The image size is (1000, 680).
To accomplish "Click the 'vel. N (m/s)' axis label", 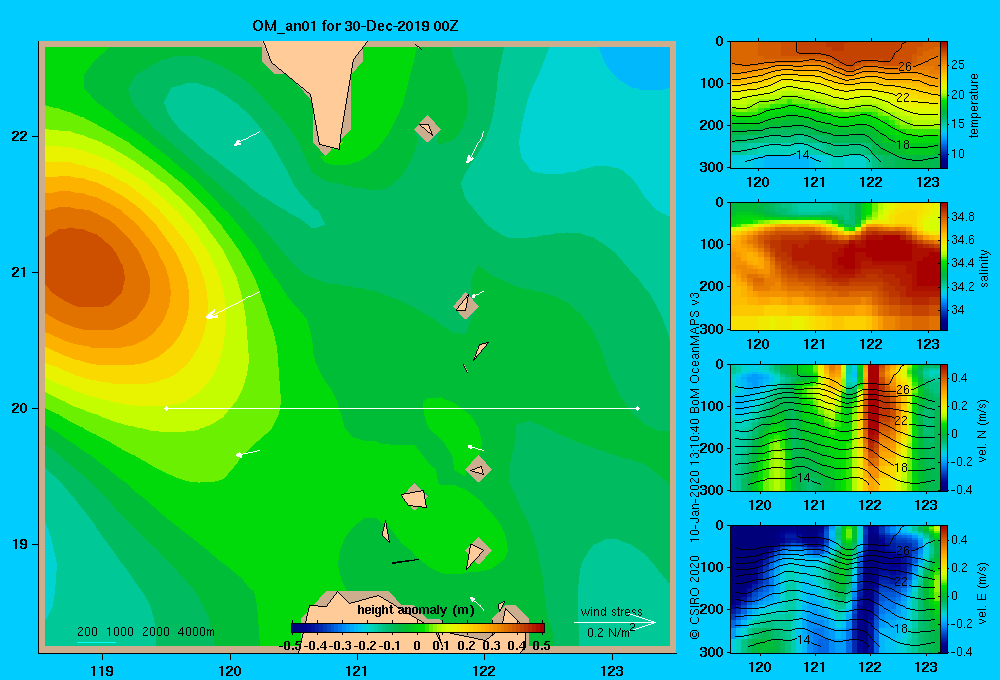I will [983, 431].
